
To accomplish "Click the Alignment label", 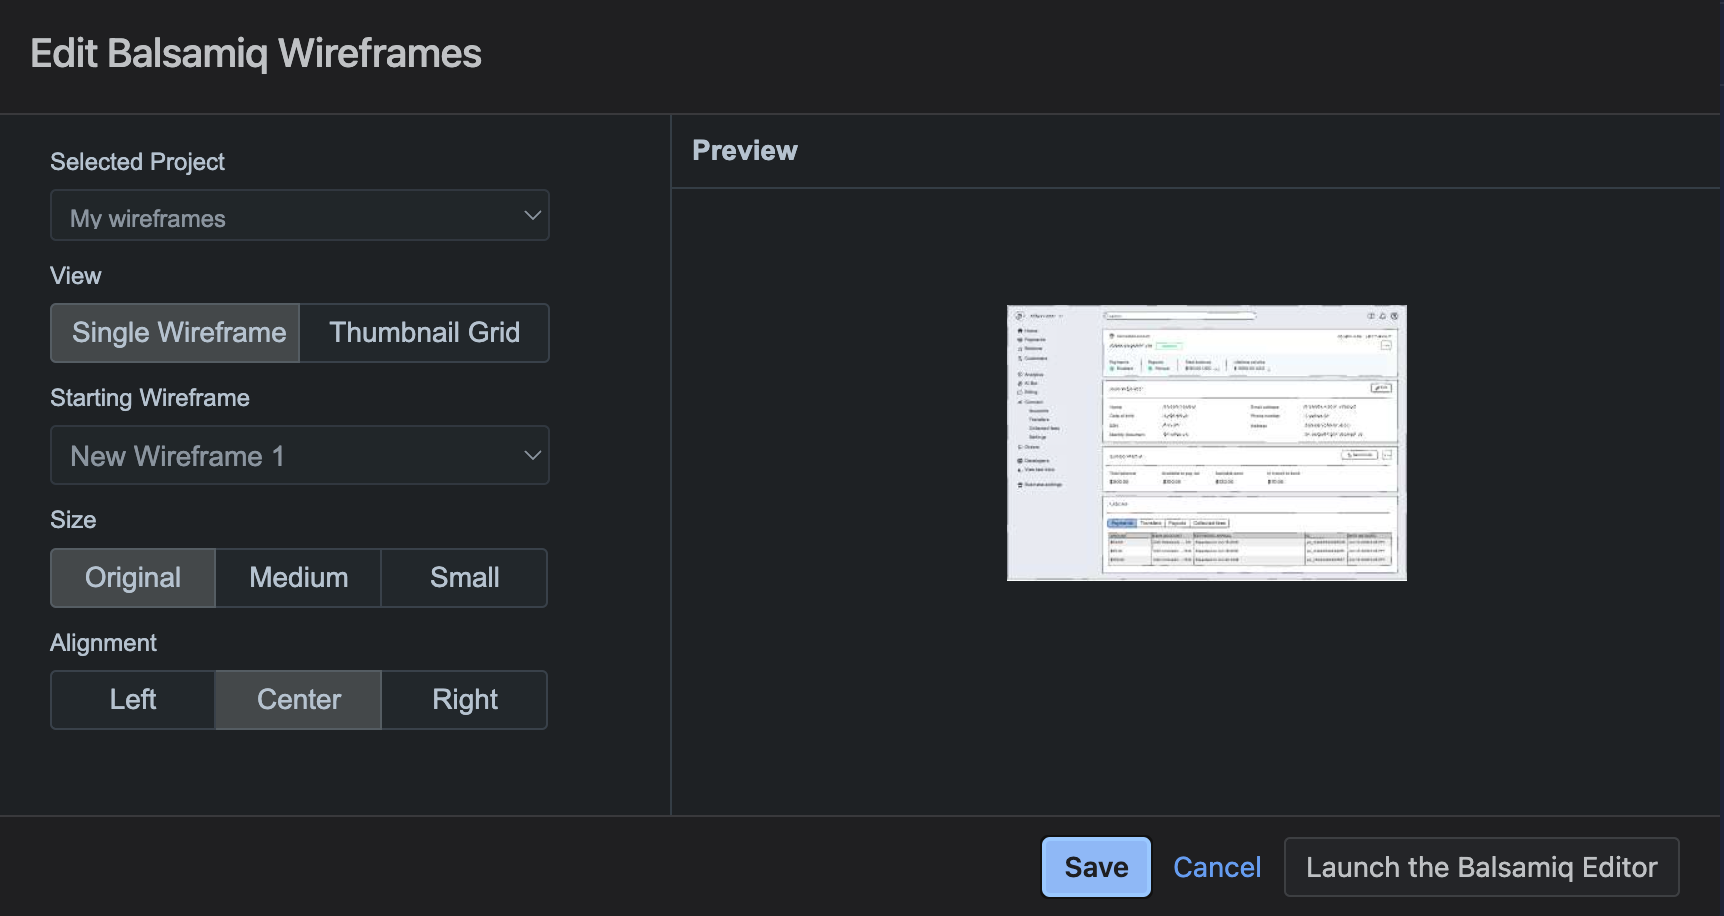I will click(103, 643).
